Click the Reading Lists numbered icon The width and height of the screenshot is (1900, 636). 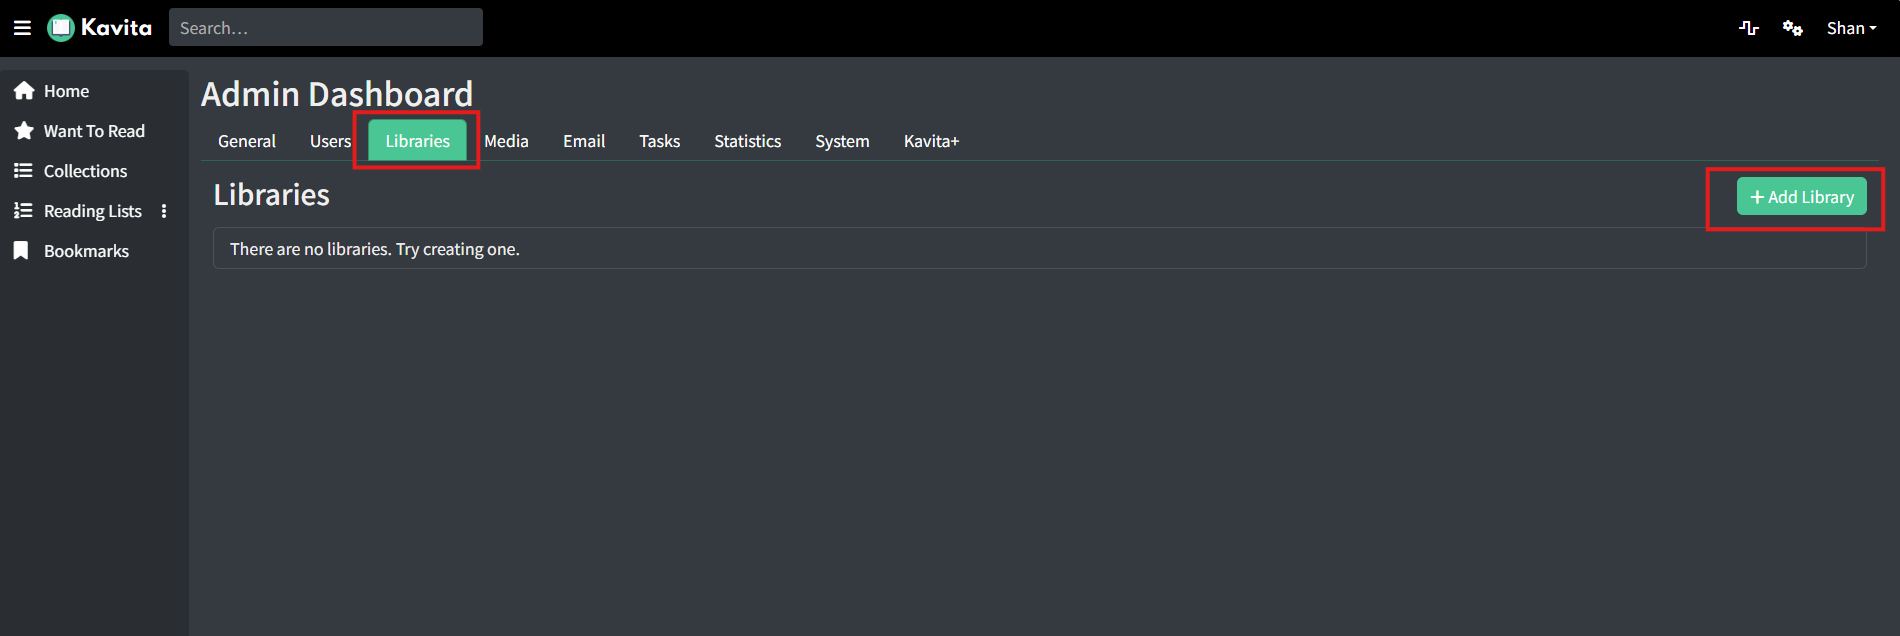[x=23, y=211]
